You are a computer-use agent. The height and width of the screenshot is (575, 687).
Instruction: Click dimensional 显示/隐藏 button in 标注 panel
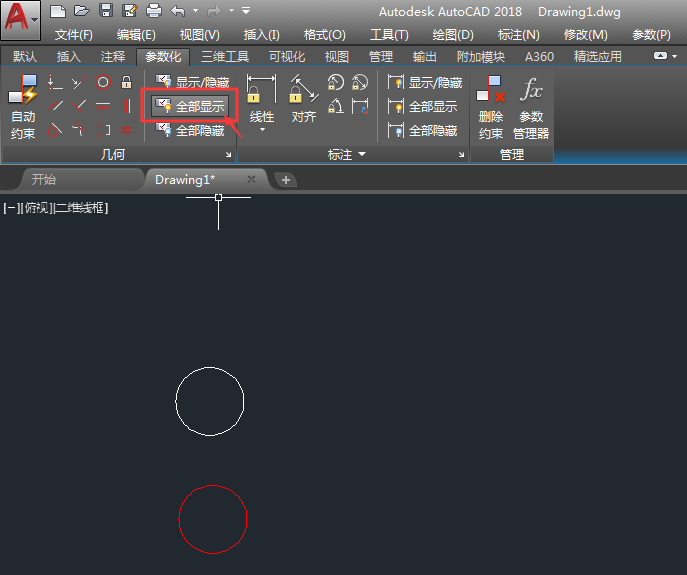[425, 82]
